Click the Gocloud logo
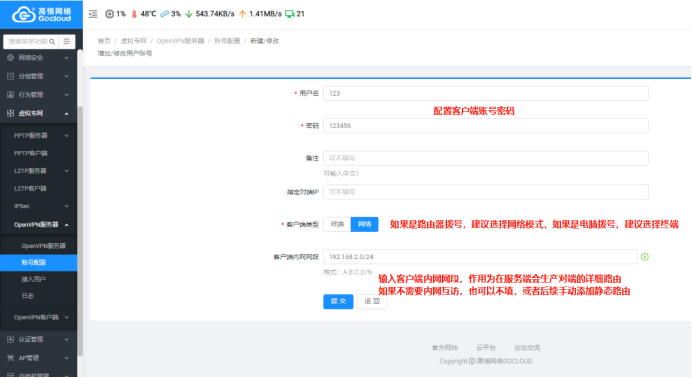 click(x=41, y=14)
